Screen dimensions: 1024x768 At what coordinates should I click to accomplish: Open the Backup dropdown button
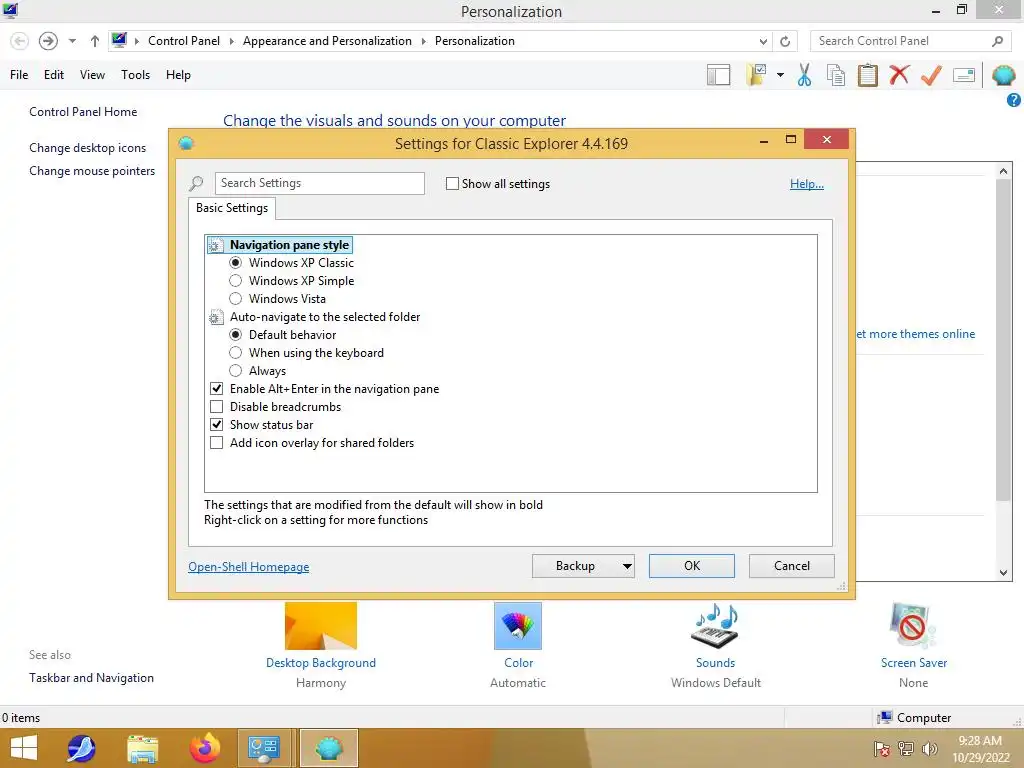coord(583,566)
